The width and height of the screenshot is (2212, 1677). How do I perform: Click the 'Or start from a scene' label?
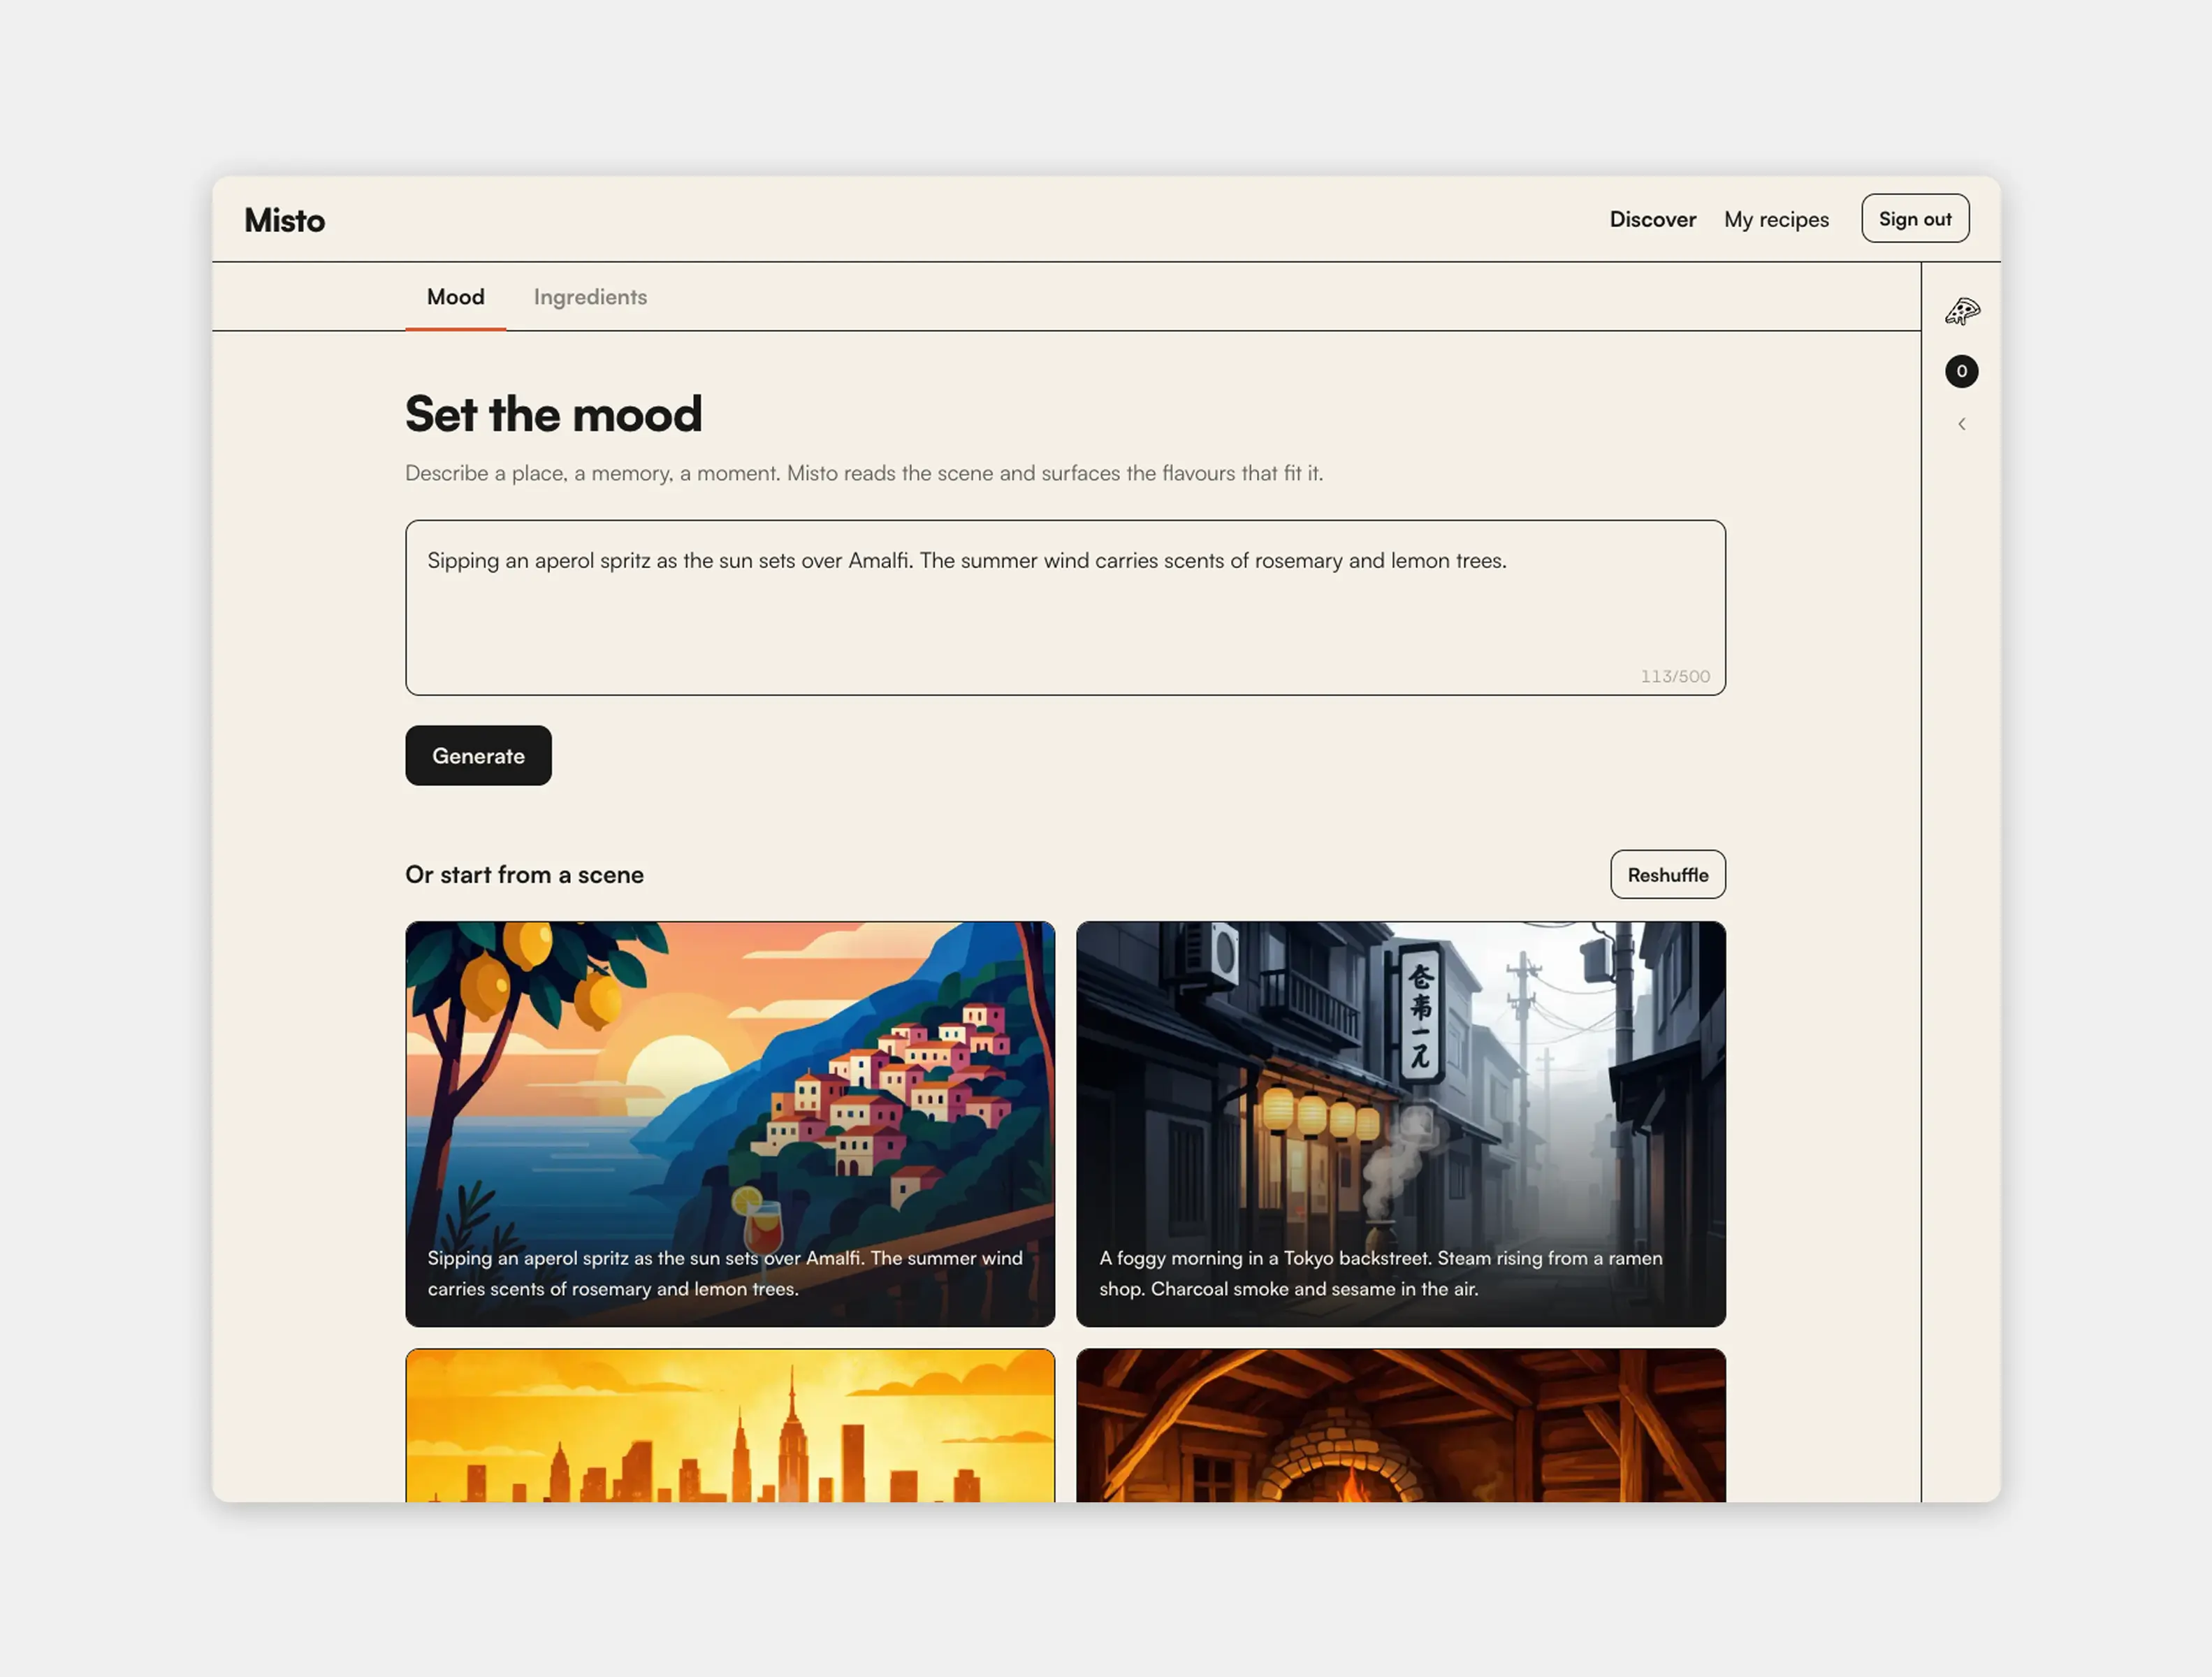click(x=524, y=875)
